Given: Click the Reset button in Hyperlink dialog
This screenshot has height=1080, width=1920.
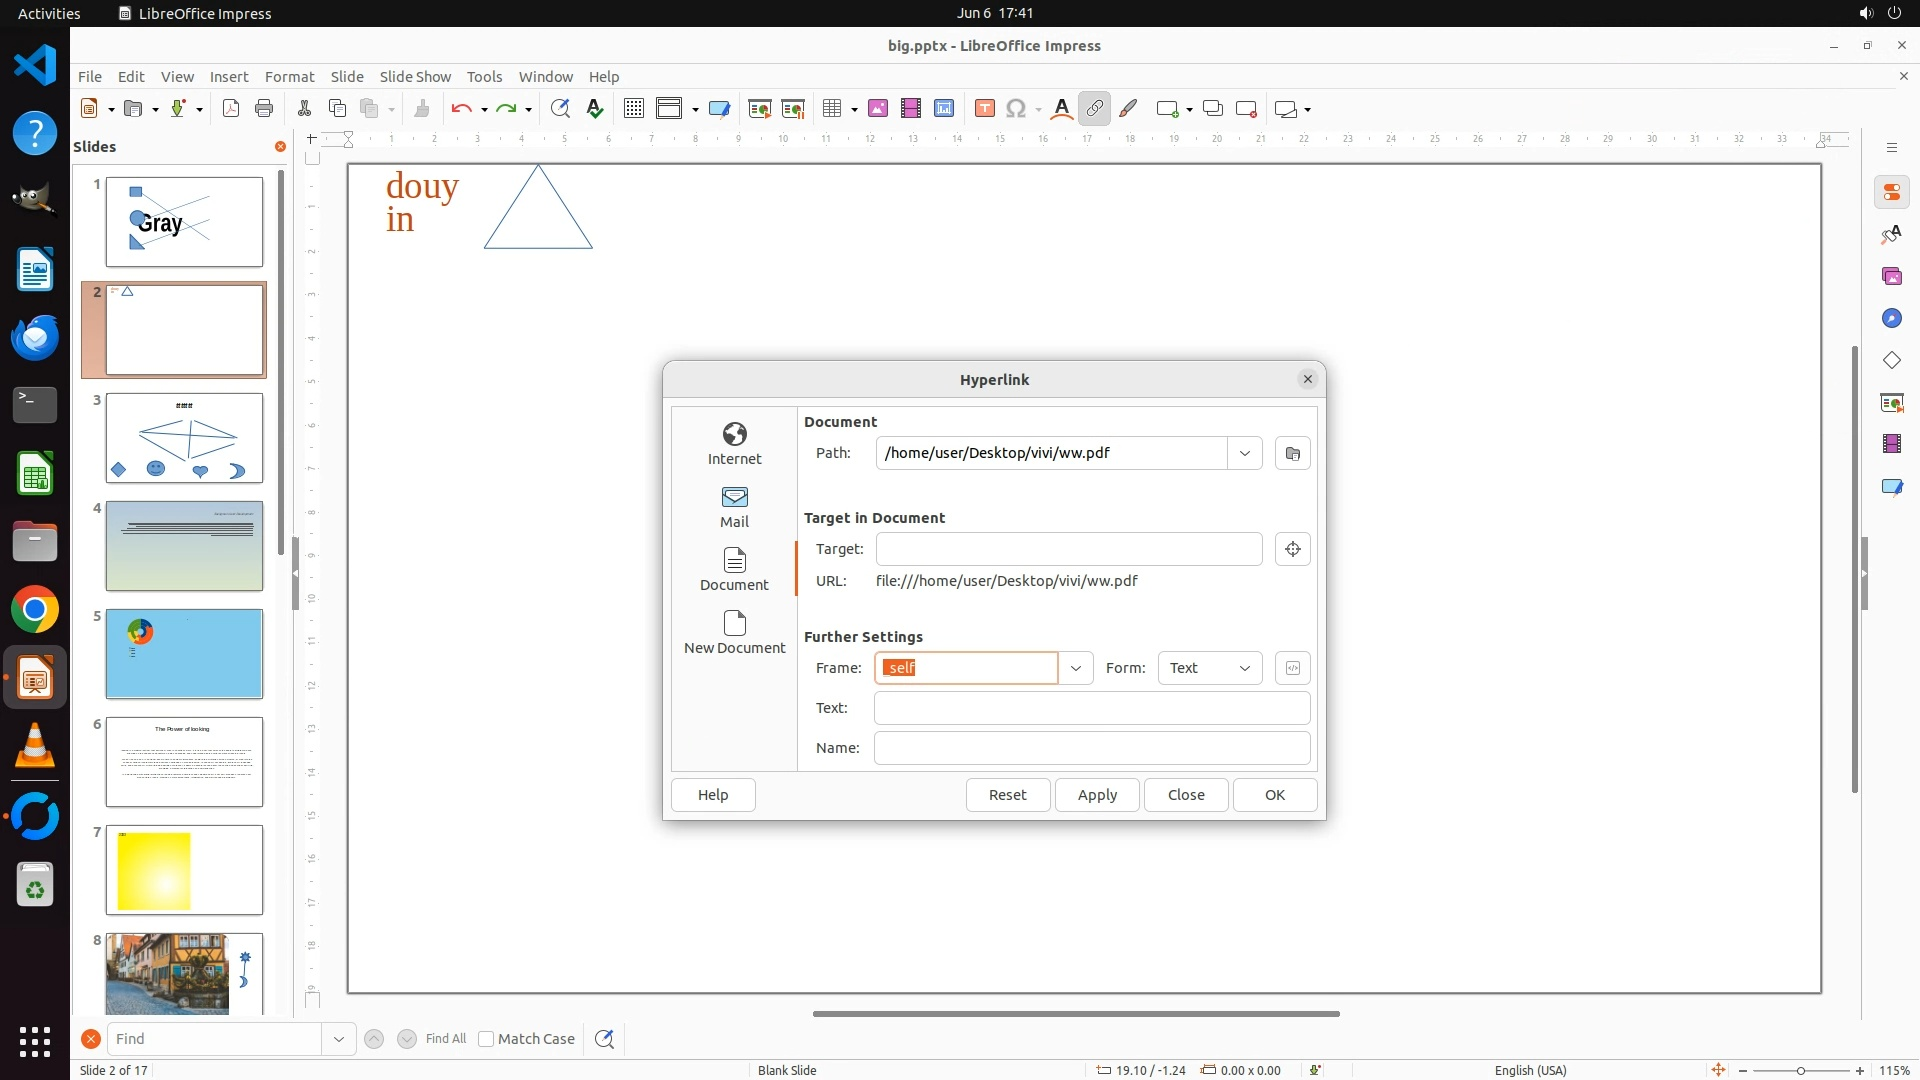Looking at the screenshot, I should (1007, 795).
